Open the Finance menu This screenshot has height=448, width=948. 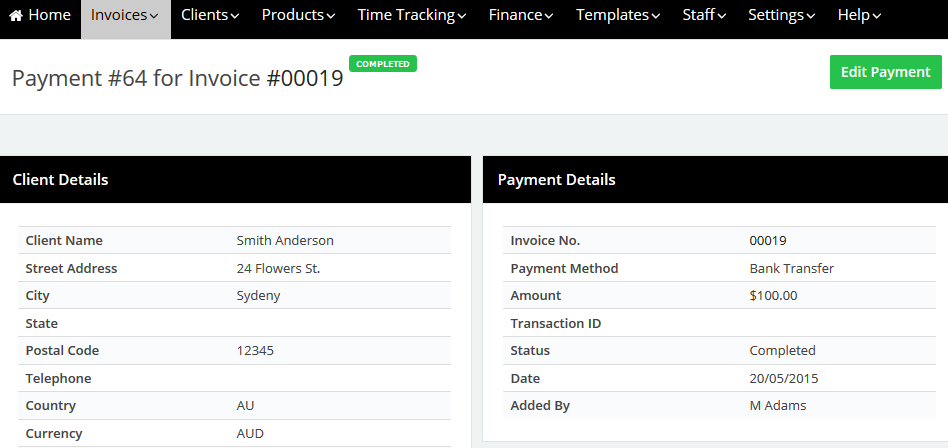pos(521,16)
